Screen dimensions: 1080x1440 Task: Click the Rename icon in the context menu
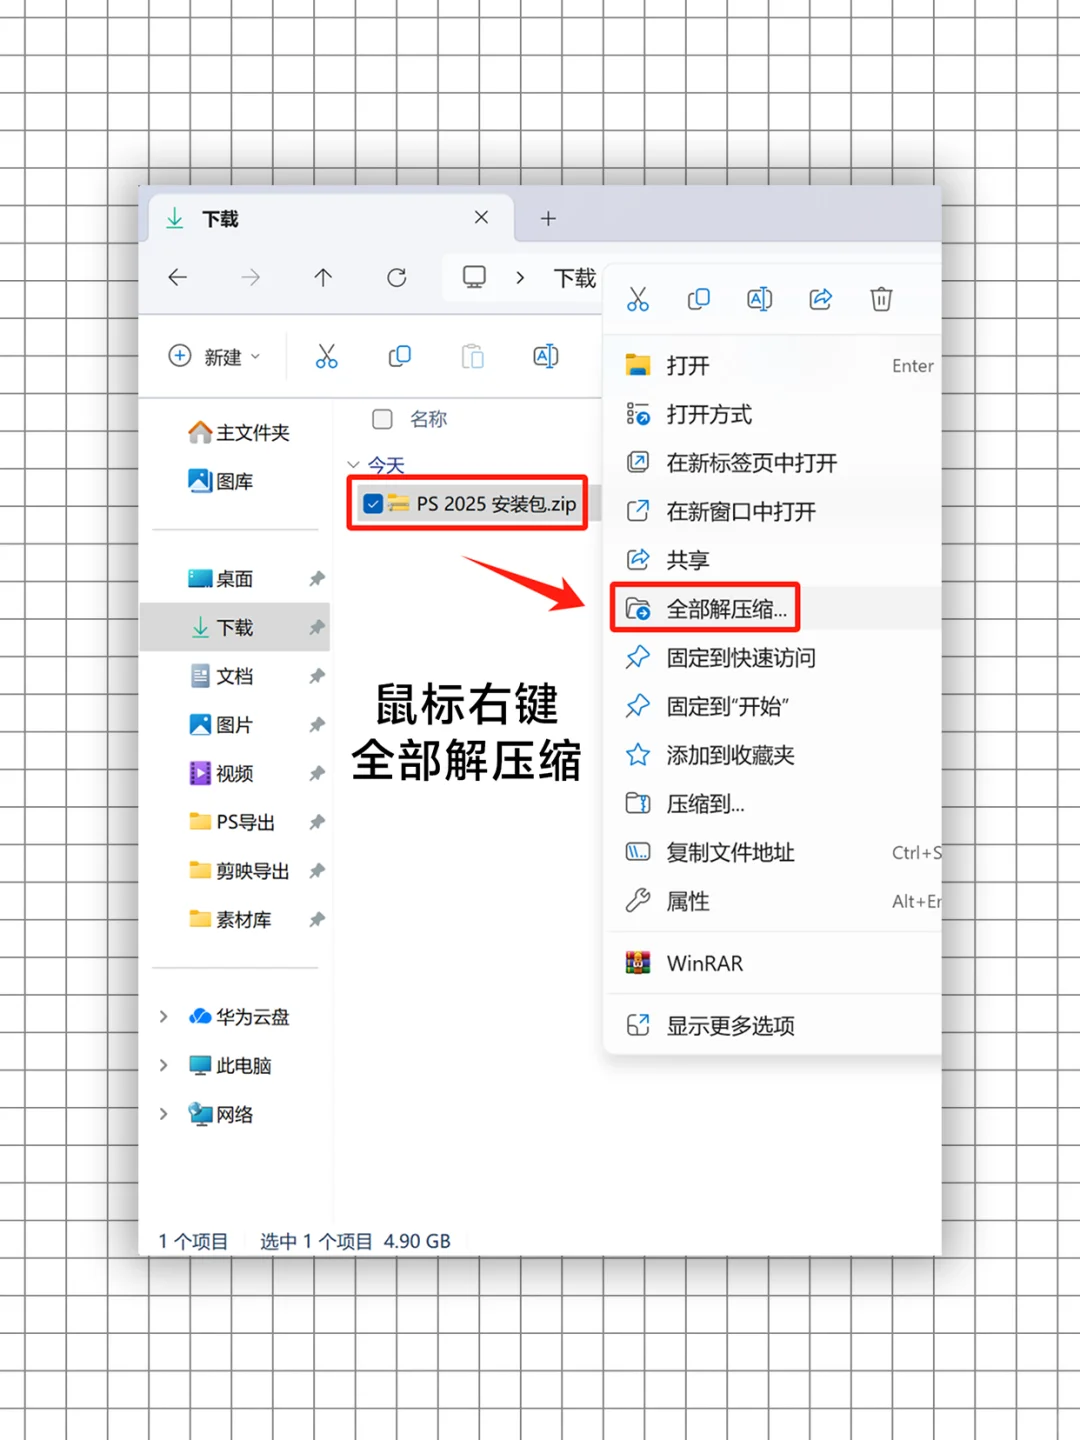[x=759, y=298]
